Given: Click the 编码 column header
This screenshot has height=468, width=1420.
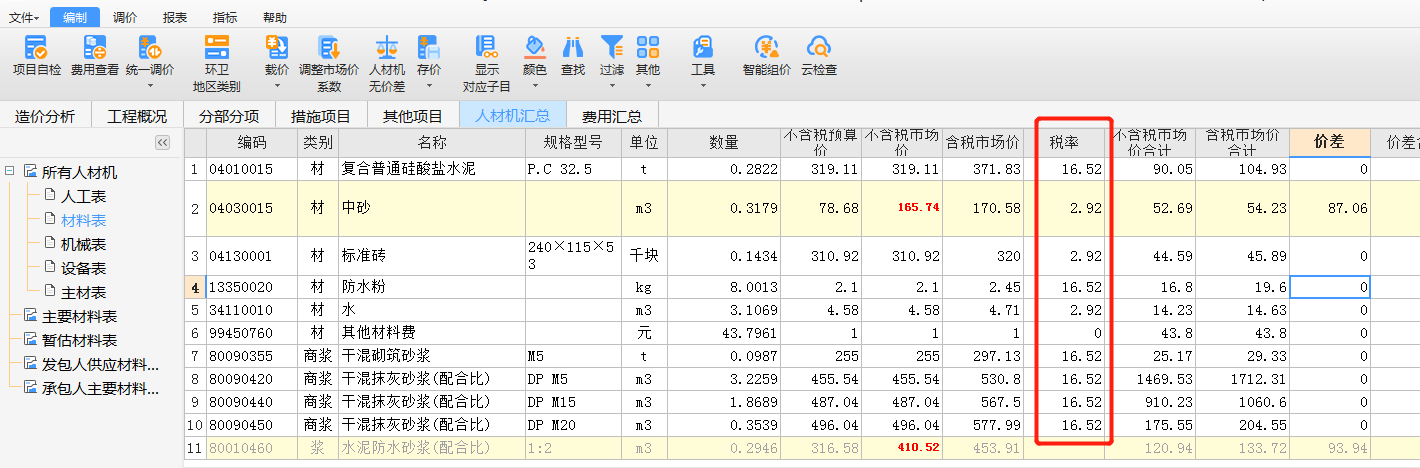Looking at the screenshot, I should click(252, 143).
